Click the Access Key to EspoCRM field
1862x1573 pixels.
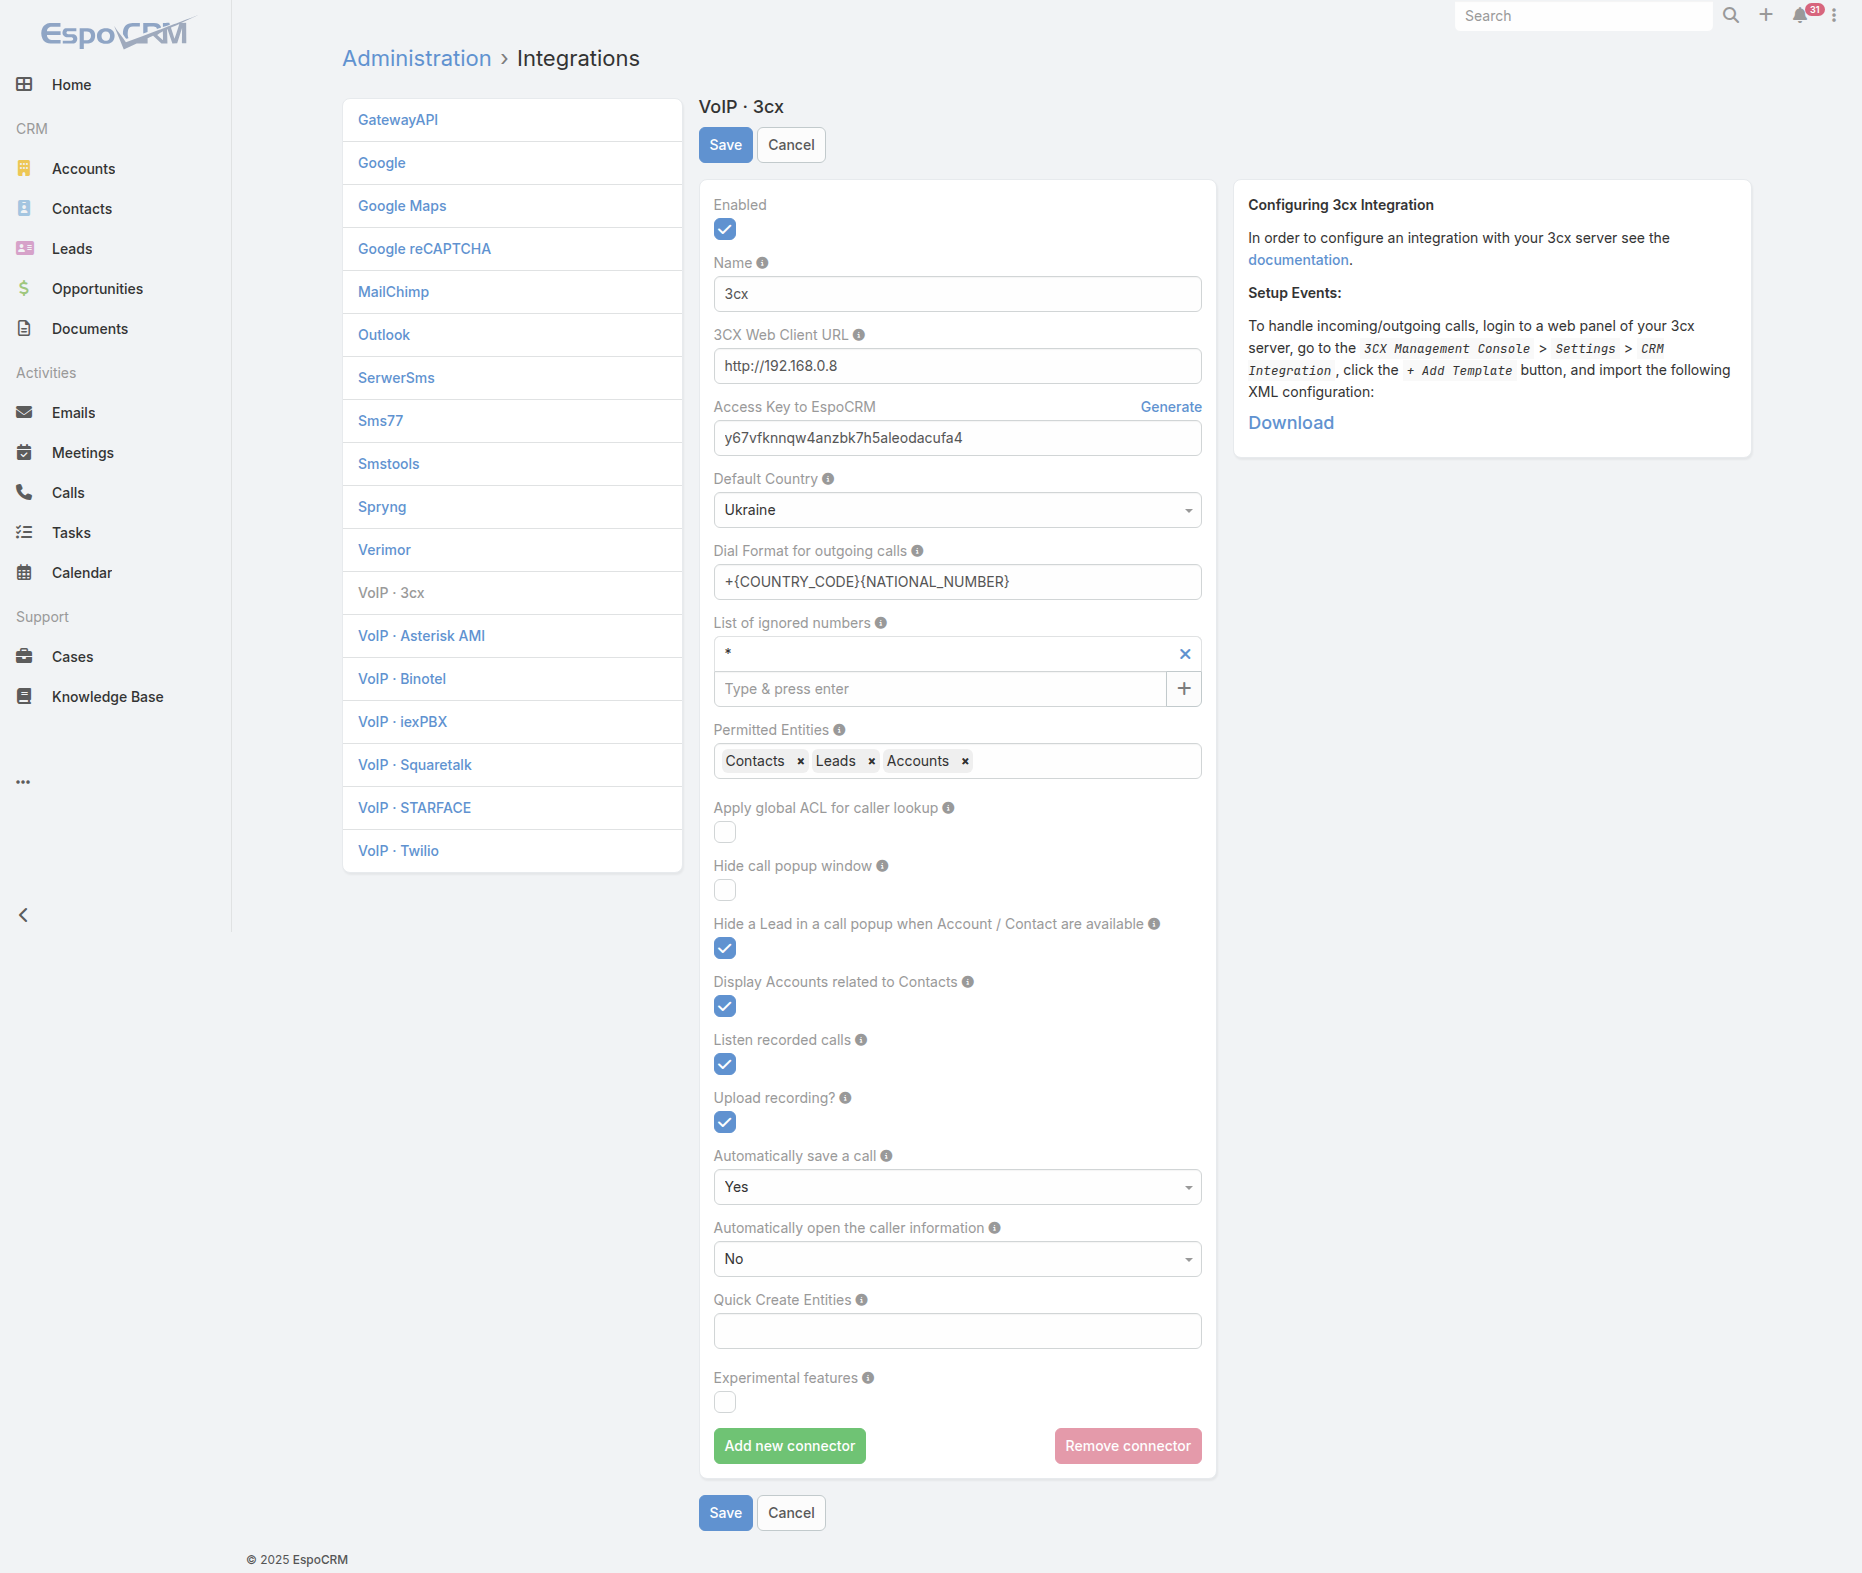coord(956,438)
